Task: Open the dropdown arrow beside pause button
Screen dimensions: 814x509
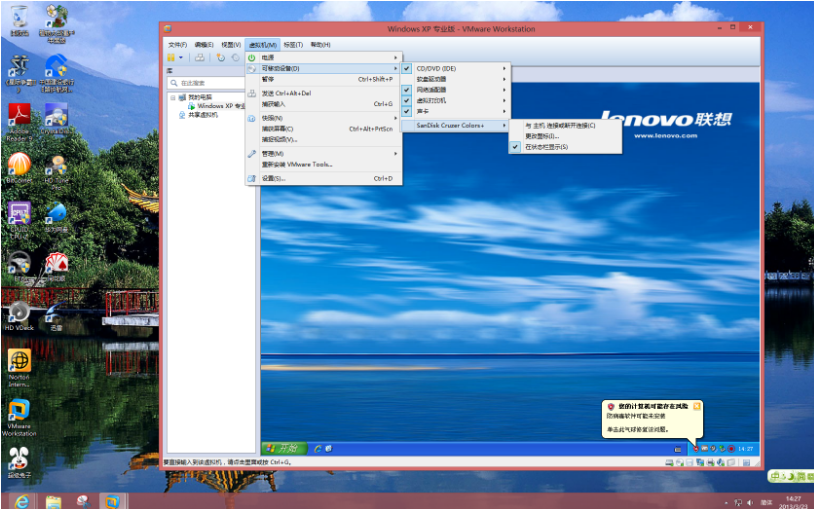Action: click(x=181, y=58)
